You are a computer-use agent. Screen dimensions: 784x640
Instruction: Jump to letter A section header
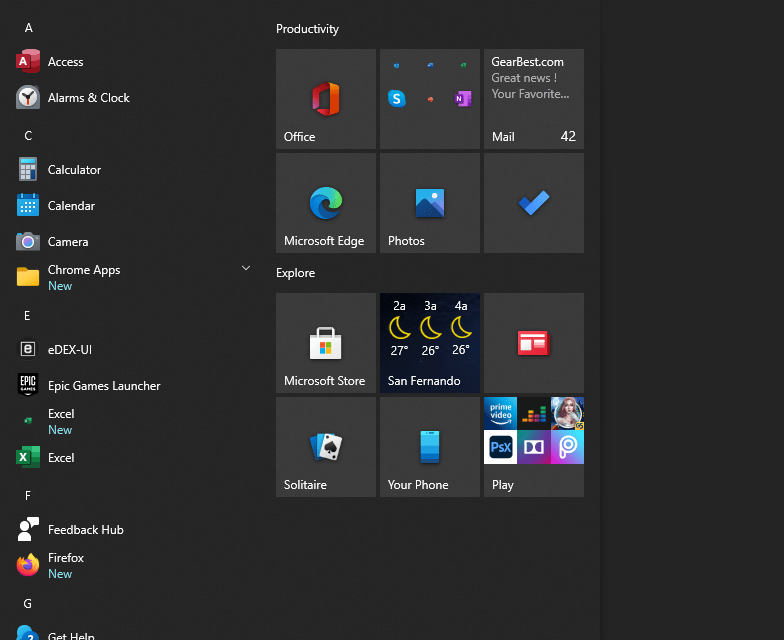(28, 28)
